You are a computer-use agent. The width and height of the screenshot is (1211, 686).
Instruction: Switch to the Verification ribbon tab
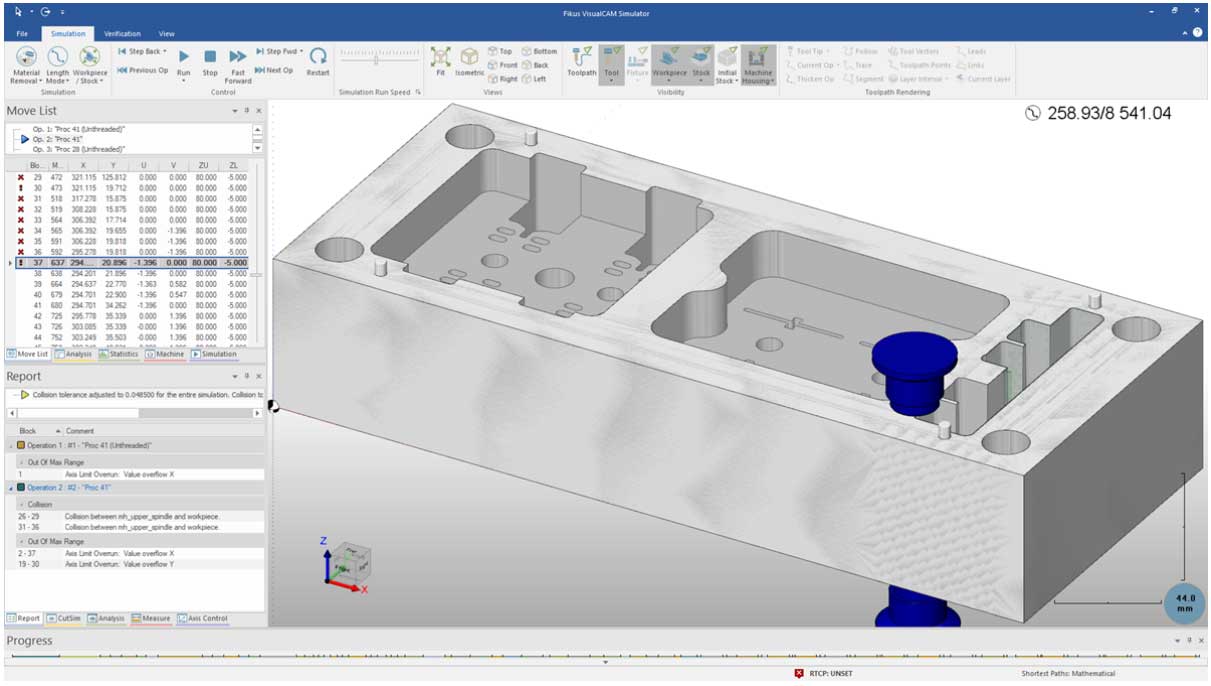pos(120,33)
